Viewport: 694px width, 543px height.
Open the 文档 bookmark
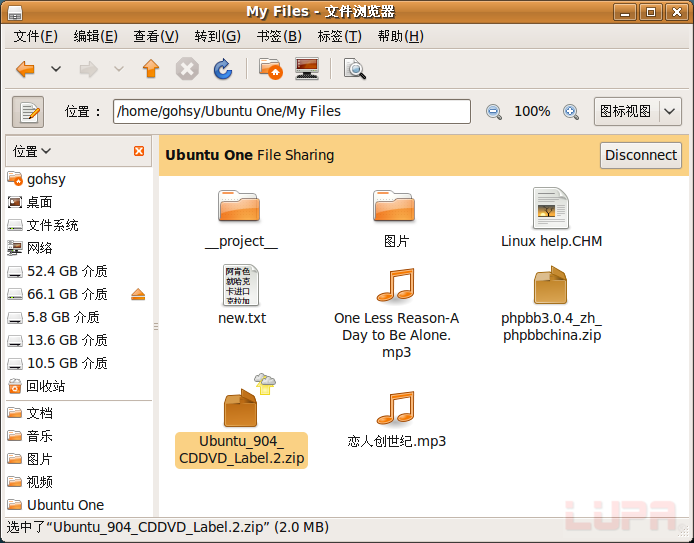pyautogui.click(x=79, y=413)
